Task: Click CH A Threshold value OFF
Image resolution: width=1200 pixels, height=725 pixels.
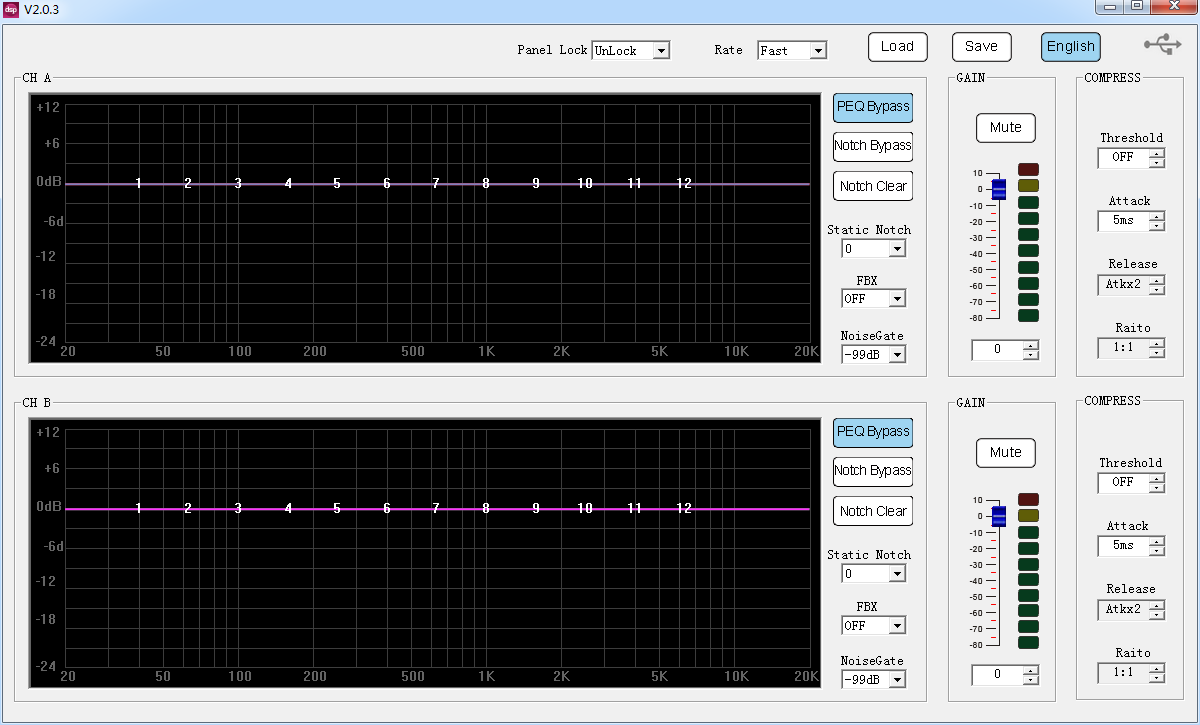Action: [1123, 158]
